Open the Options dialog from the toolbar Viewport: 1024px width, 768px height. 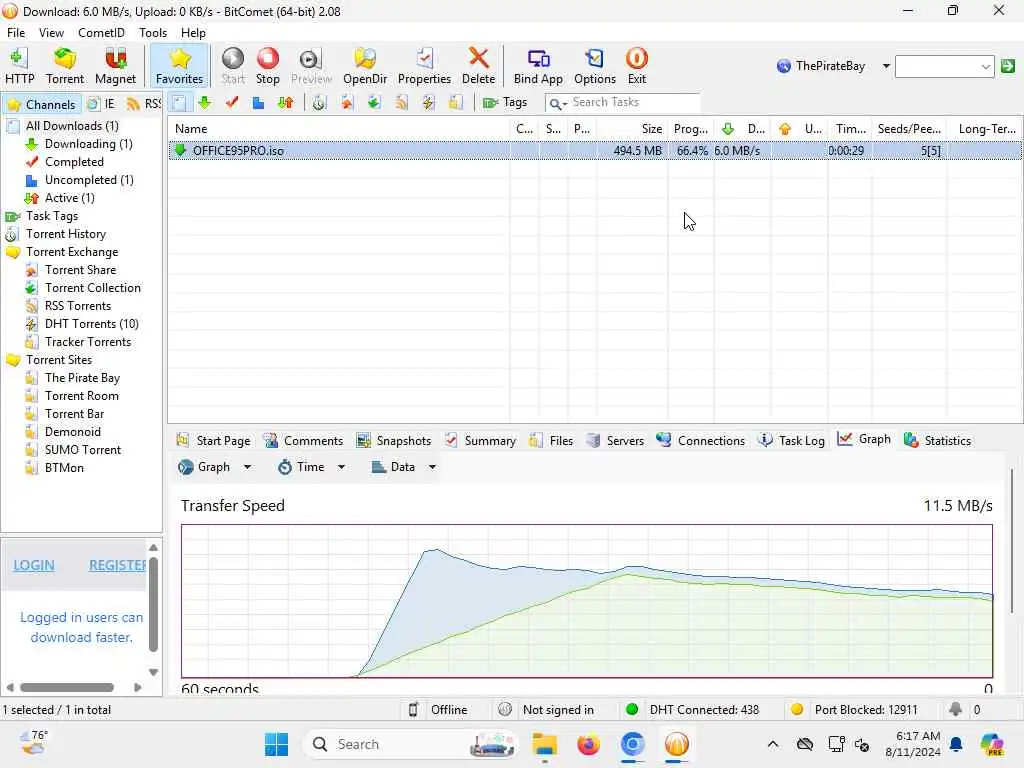coord(595,66)
